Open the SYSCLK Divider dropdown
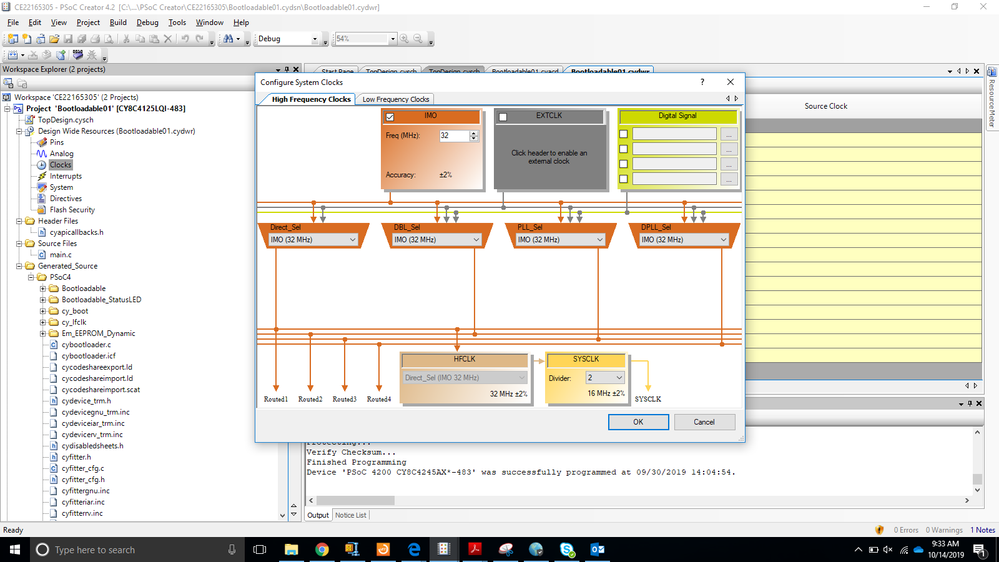Viewport: 999px width, 562px height. tap(605, 378)
